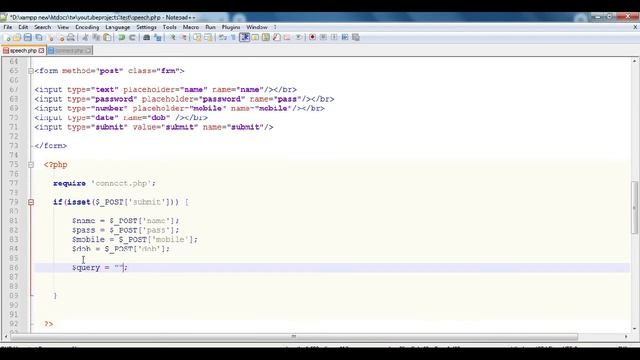Toggle synchronize horizontal scrolling icon
This screenshot has height=360, width=640.
pyautogui.click(x=208, y=38)
